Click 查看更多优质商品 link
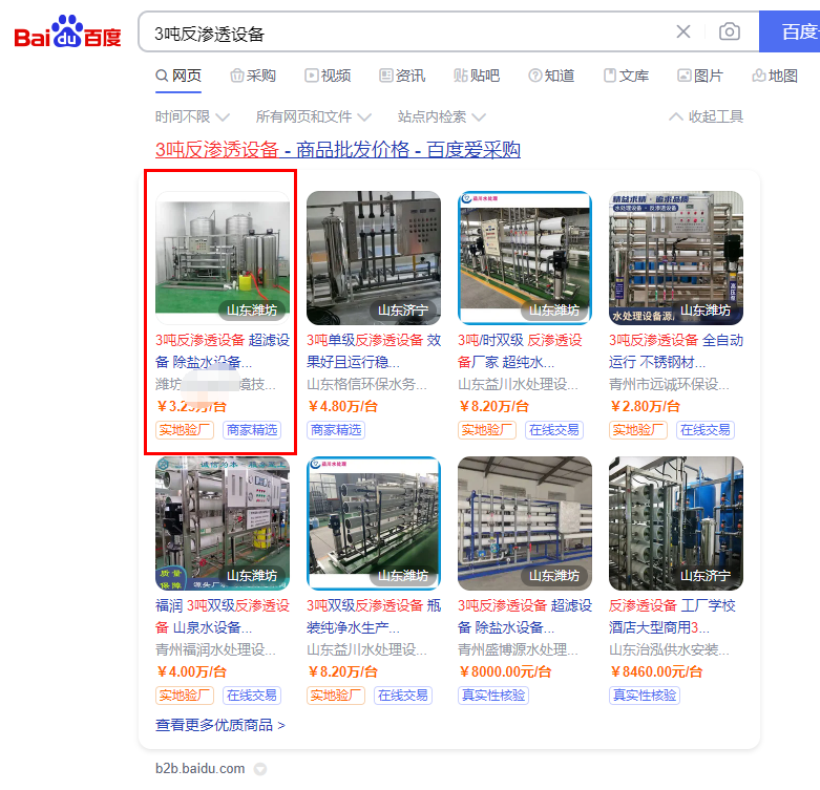The width and height of the screenshot is (820, 790). [220, 725]
